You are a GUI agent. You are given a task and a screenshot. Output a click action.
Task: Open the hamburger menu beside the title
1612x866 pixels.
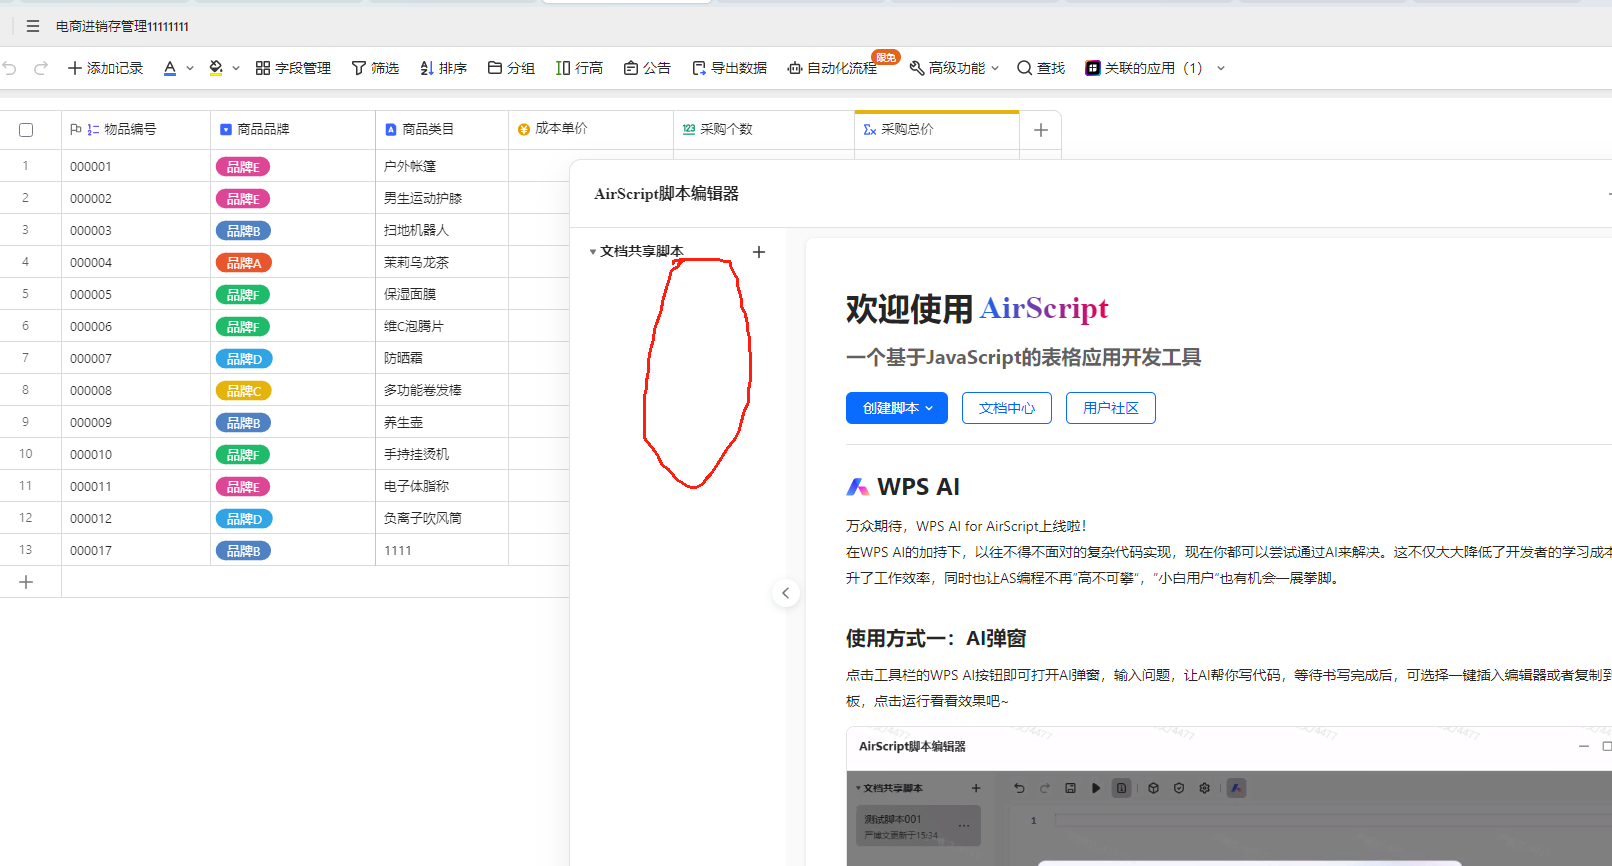(x=33, y=26)
